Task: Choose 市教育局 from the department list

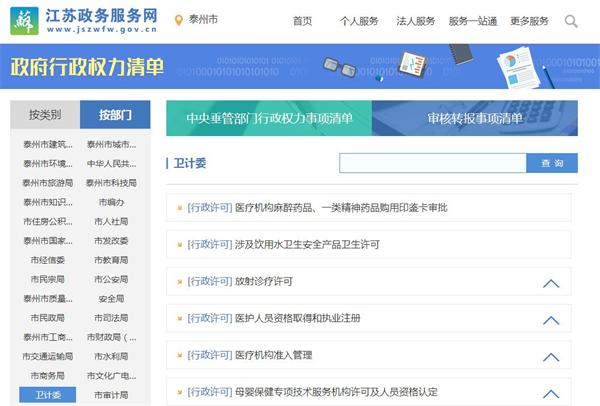Action: tap(111, 260)
